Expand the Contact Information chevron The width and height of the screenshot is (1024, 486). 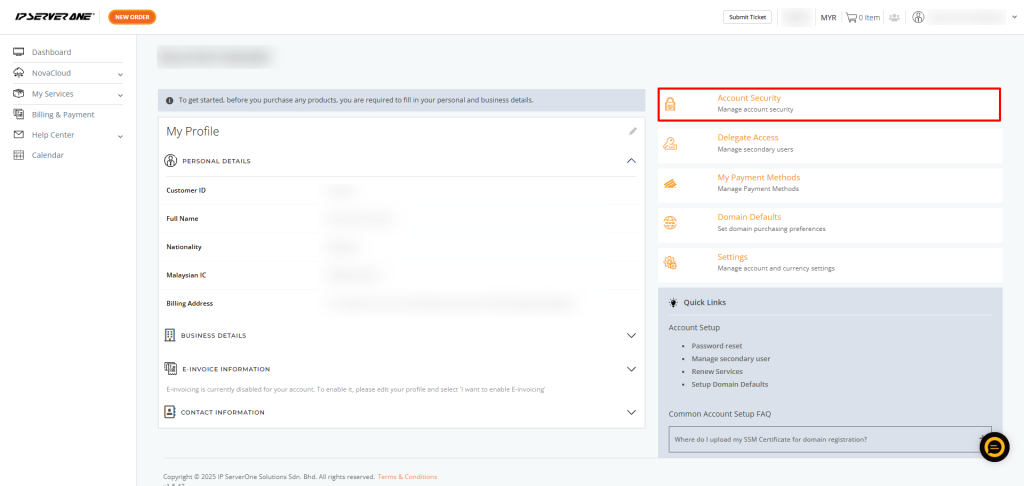pyautogui.click(x=631, y=412)
